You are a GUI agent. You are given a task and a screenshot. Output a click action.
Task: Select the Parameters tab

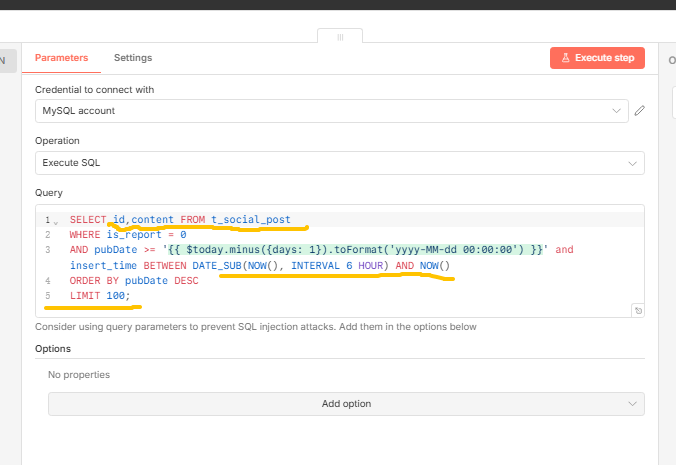[x=61, y=58]
